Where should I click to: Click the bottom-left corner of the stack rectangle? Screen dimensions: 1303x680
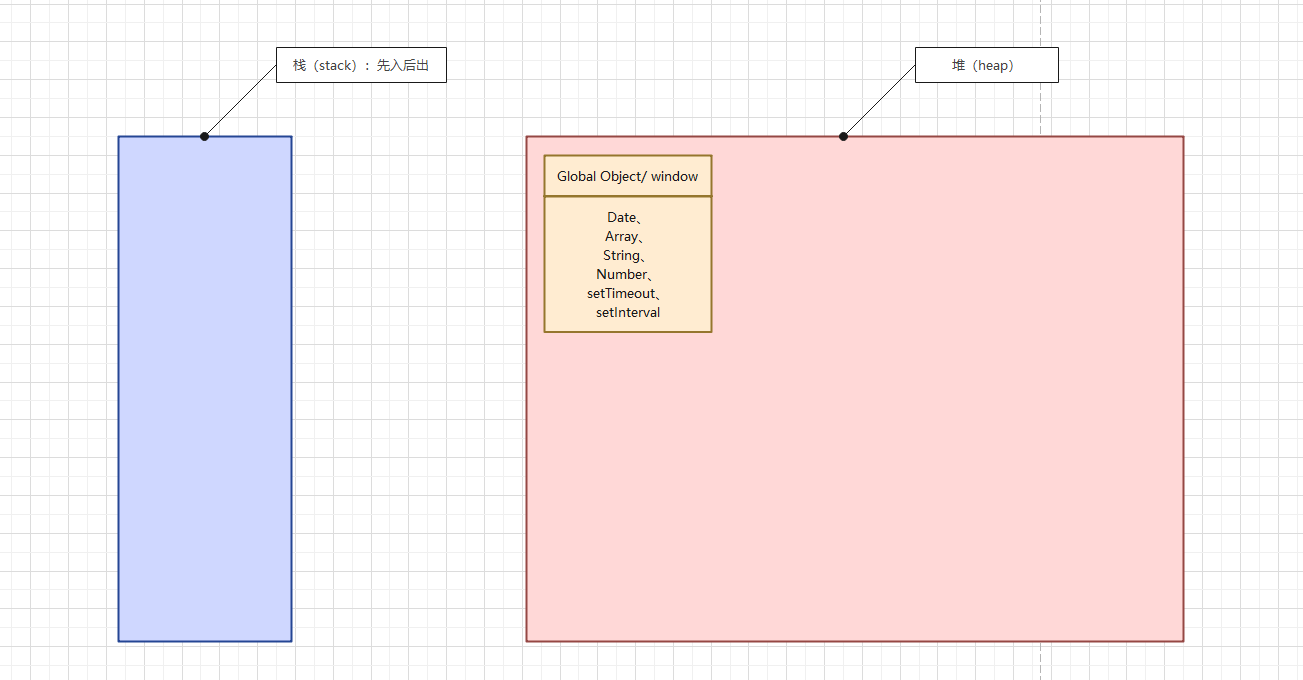coord(119,640)
